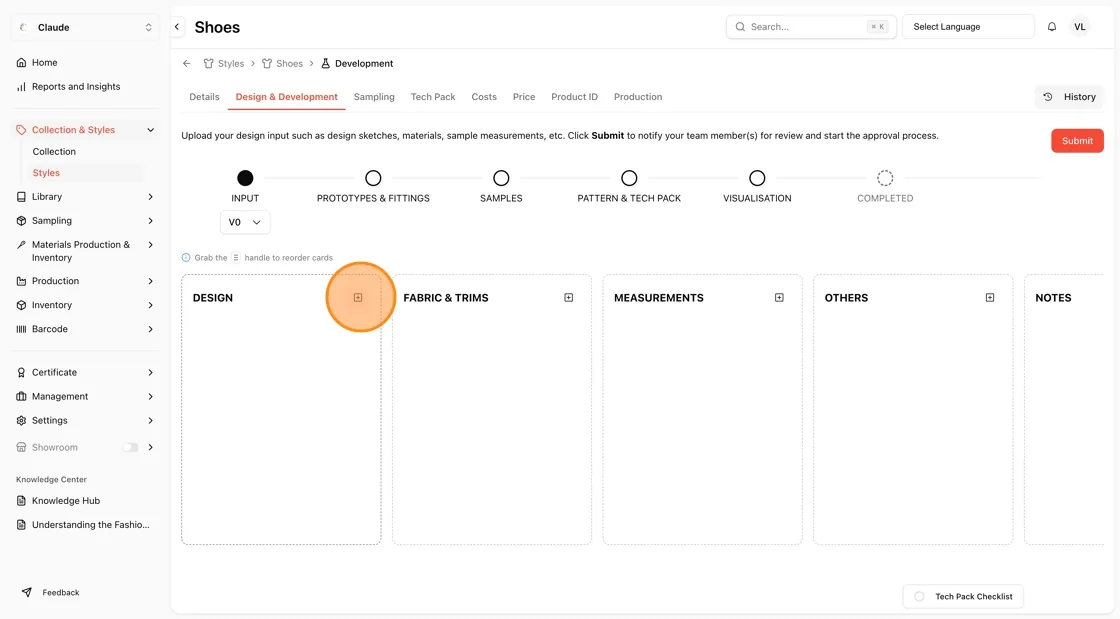Click the Certificate ribbon icon
The image size is (1120, 619).
click(21, 373)
